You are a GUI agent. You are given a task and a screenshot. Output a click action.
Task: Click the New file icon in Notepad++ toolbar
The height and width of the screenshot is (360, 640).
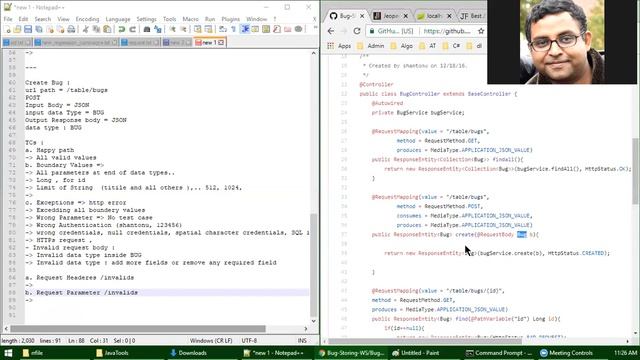(x=7, y=29)
